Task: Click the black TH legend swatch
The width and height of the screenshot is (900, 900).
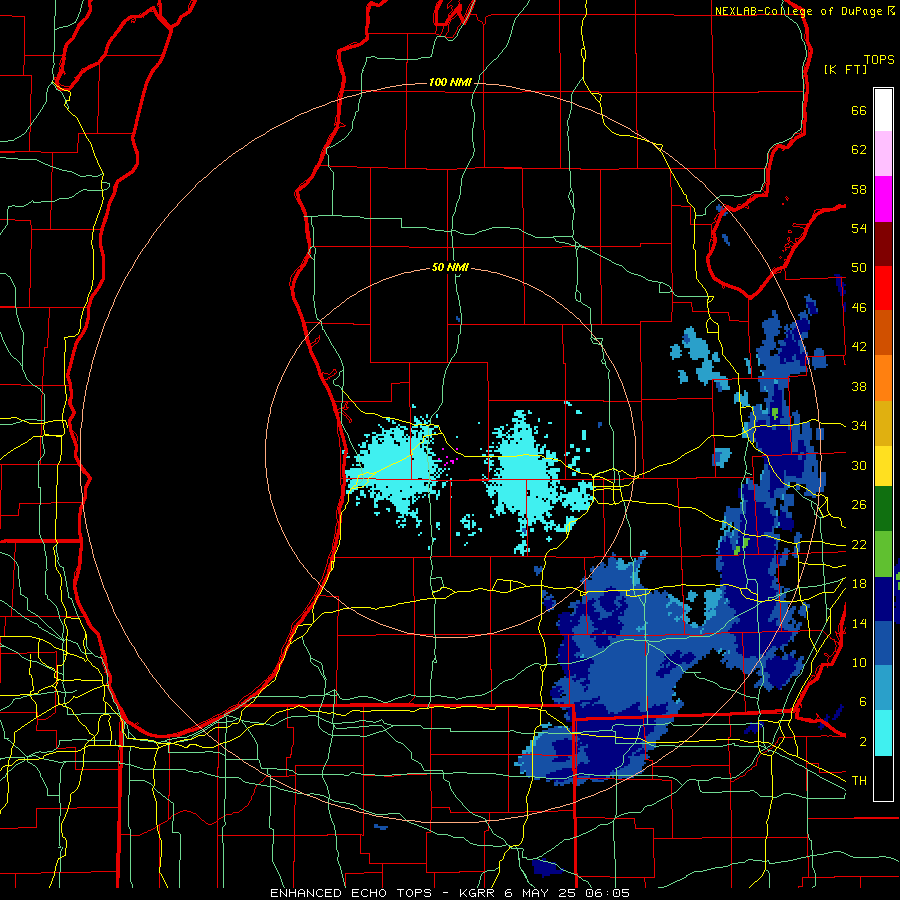Action: [883, 778]
